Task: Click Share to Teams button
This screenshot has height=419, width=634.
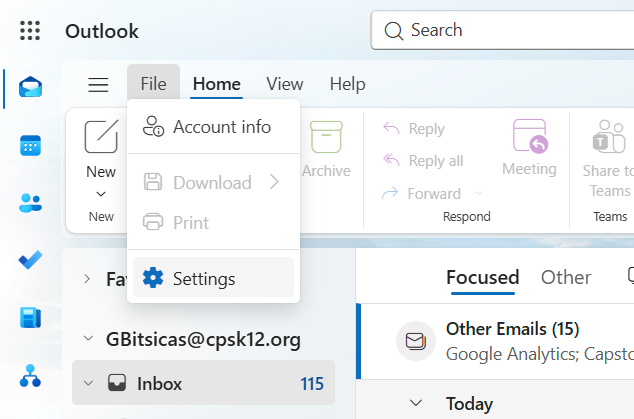Action: pyautogui.click(x=608, y=159)
